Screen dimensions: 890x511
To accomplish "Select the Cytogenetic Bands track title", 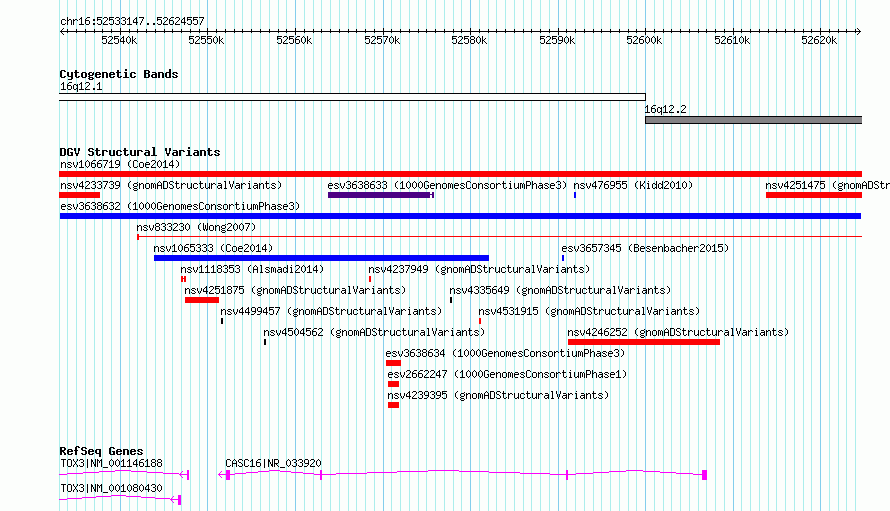I will coord(119,74).
